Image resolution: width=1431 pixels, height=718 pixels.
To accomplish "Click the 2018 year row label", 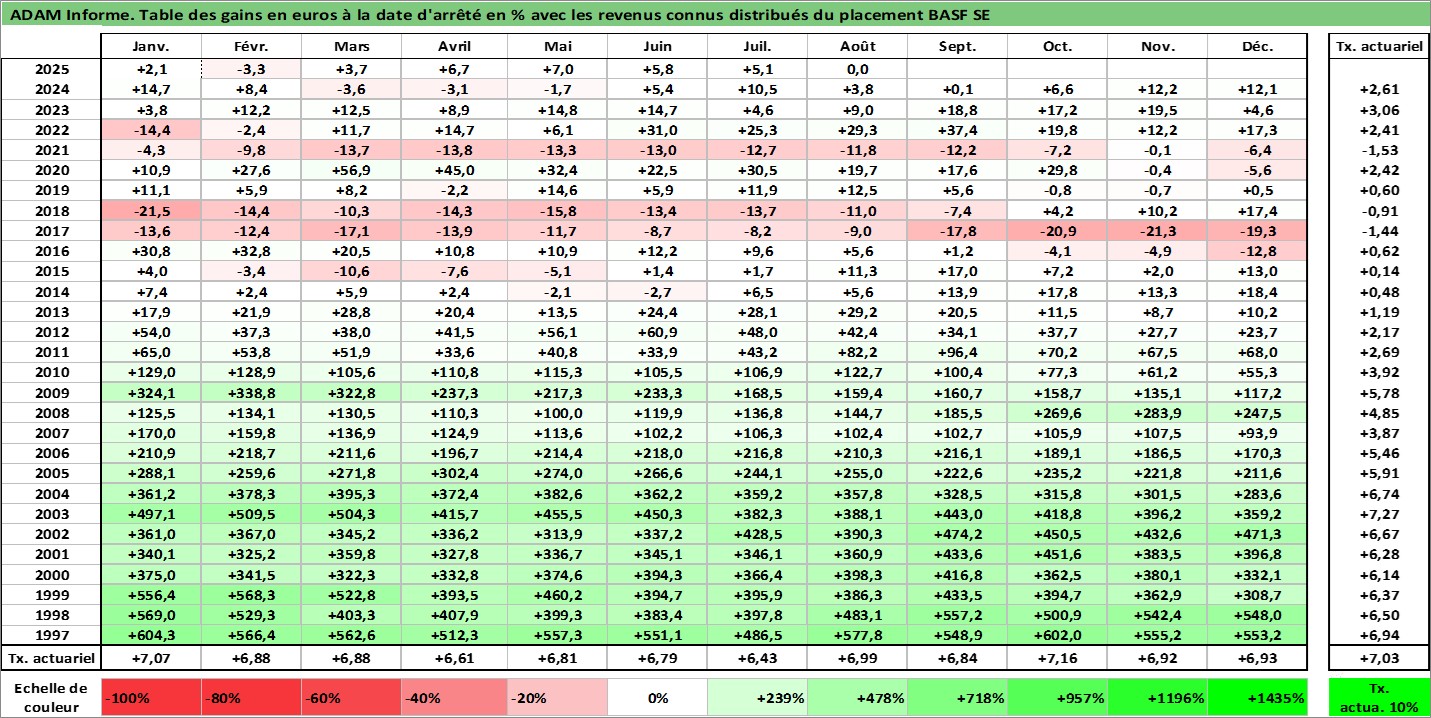I will pyautogui.click(x=51, y=211).
